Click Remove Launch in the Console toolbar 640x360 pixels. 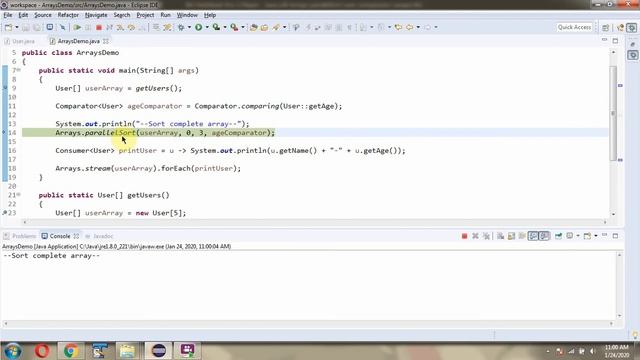(475, 236)
